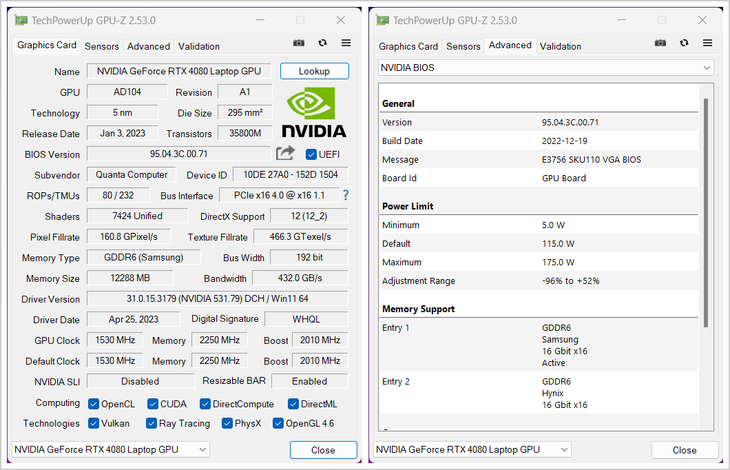Click Minimum power limit 5.0 W
This screenshot has width=730, height=470.
coord(553,225)
